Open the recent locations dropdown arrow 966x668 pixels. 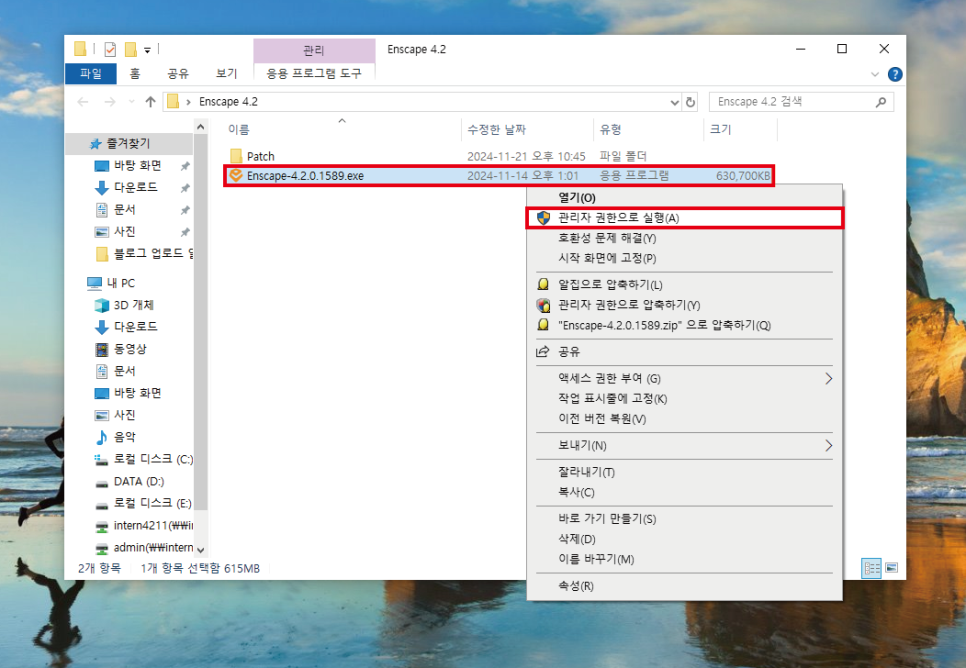coord(131,102)
